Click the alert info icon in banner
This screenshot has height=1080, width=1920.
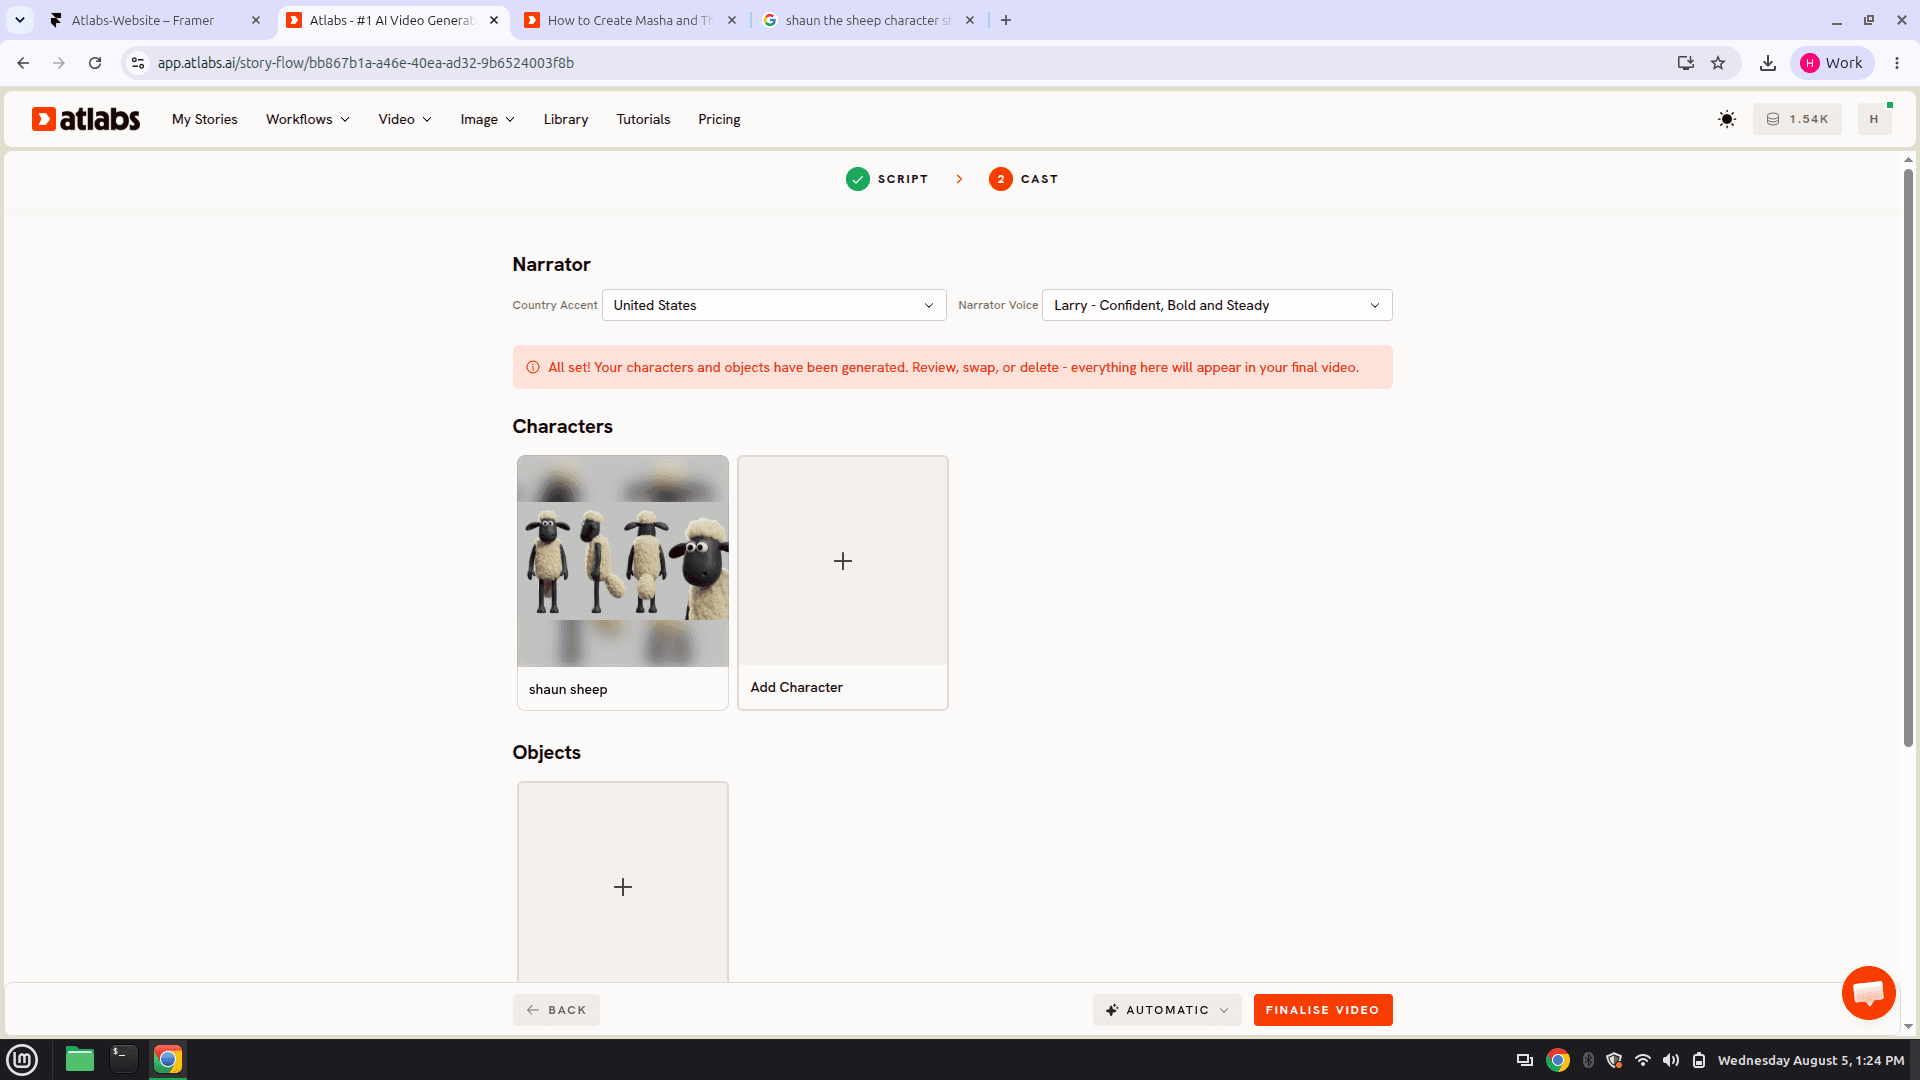point(533,367)
